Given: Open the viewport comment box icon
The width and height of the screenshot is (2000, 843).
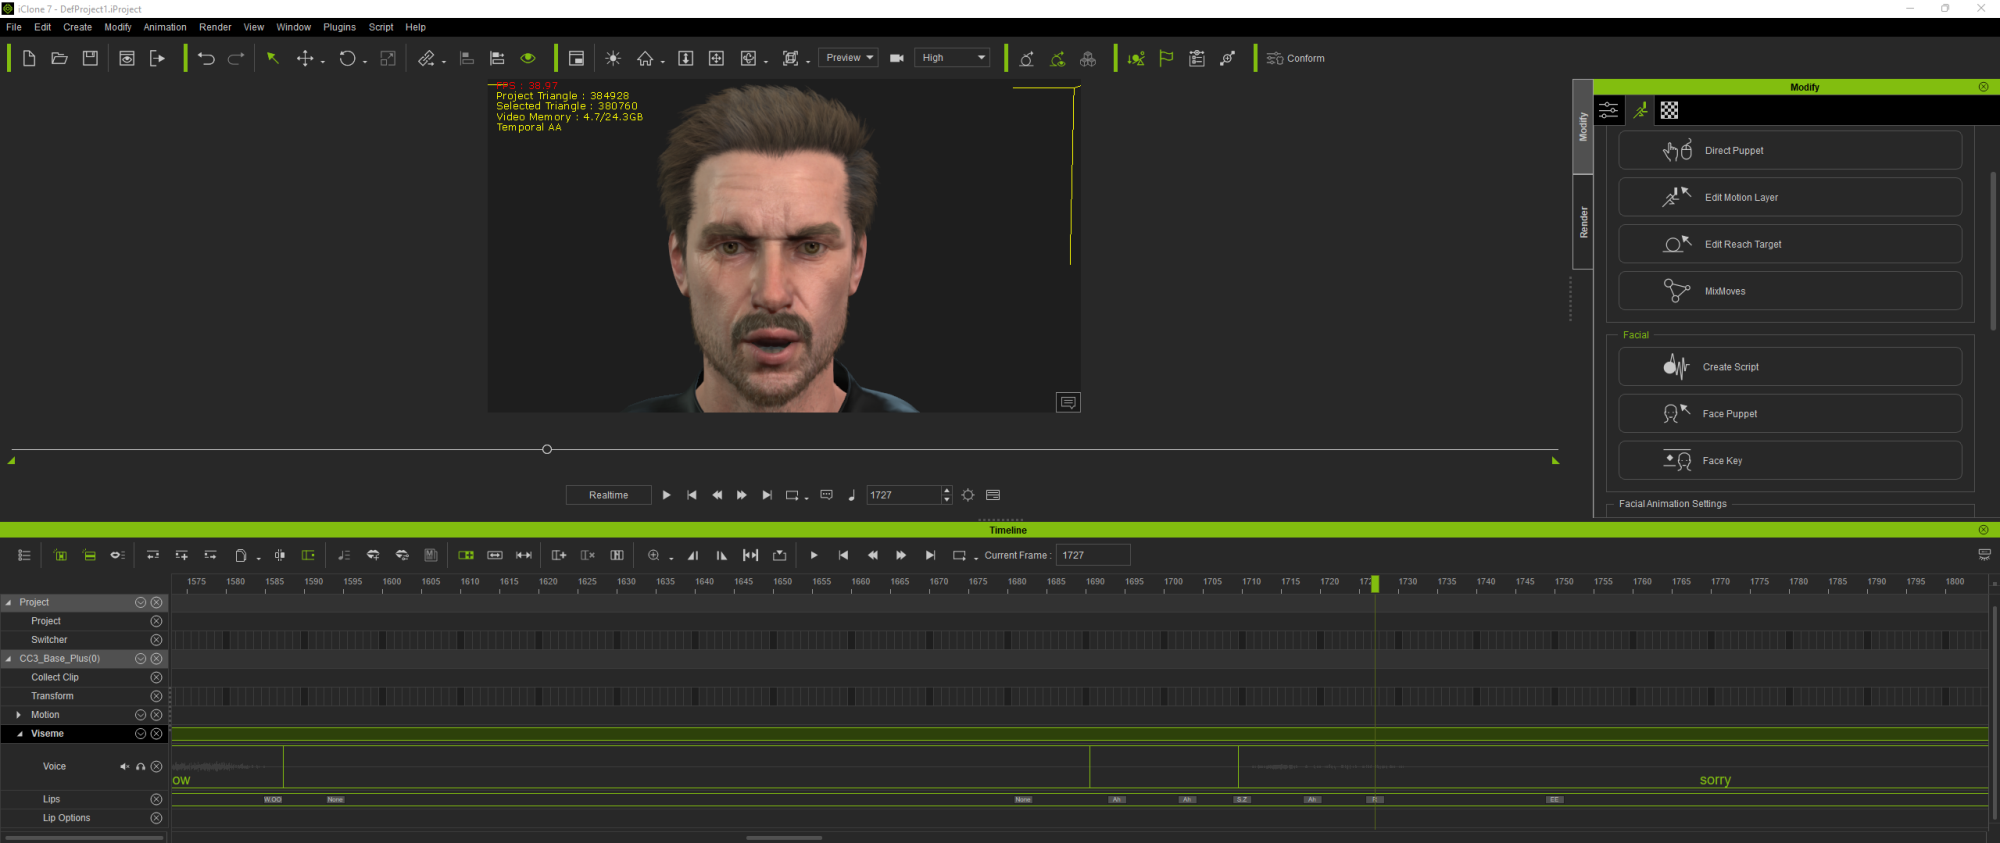Looking at the screenshot, I should (1068, 402).
